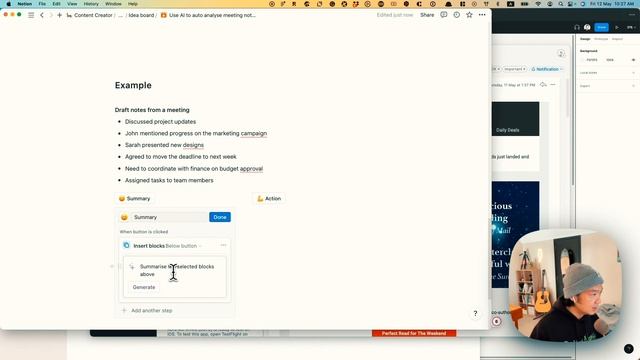
Task: Open the Apple menu
Action: [9, 4]
